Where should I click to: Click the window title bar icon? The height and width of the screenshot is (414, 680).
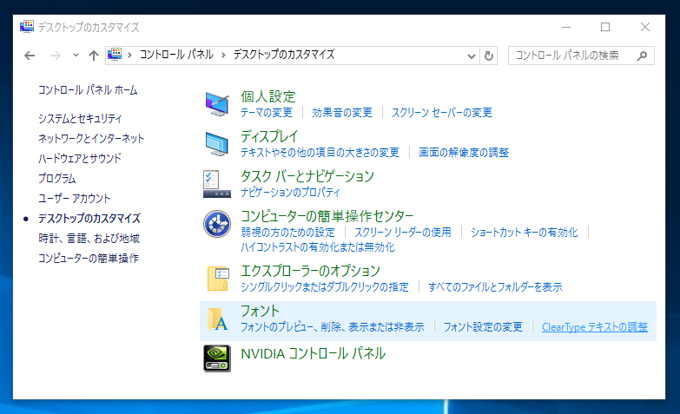click(27, 27)
